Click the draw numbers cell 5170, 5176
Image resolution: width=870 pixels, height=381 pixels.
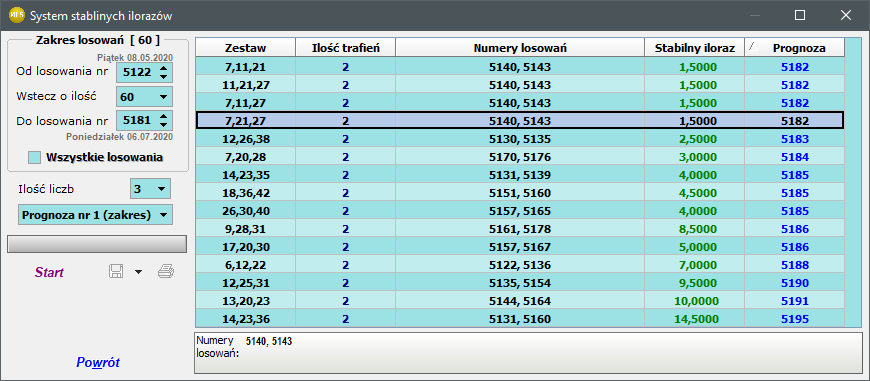pyautogui.click(x=520, y=157)
